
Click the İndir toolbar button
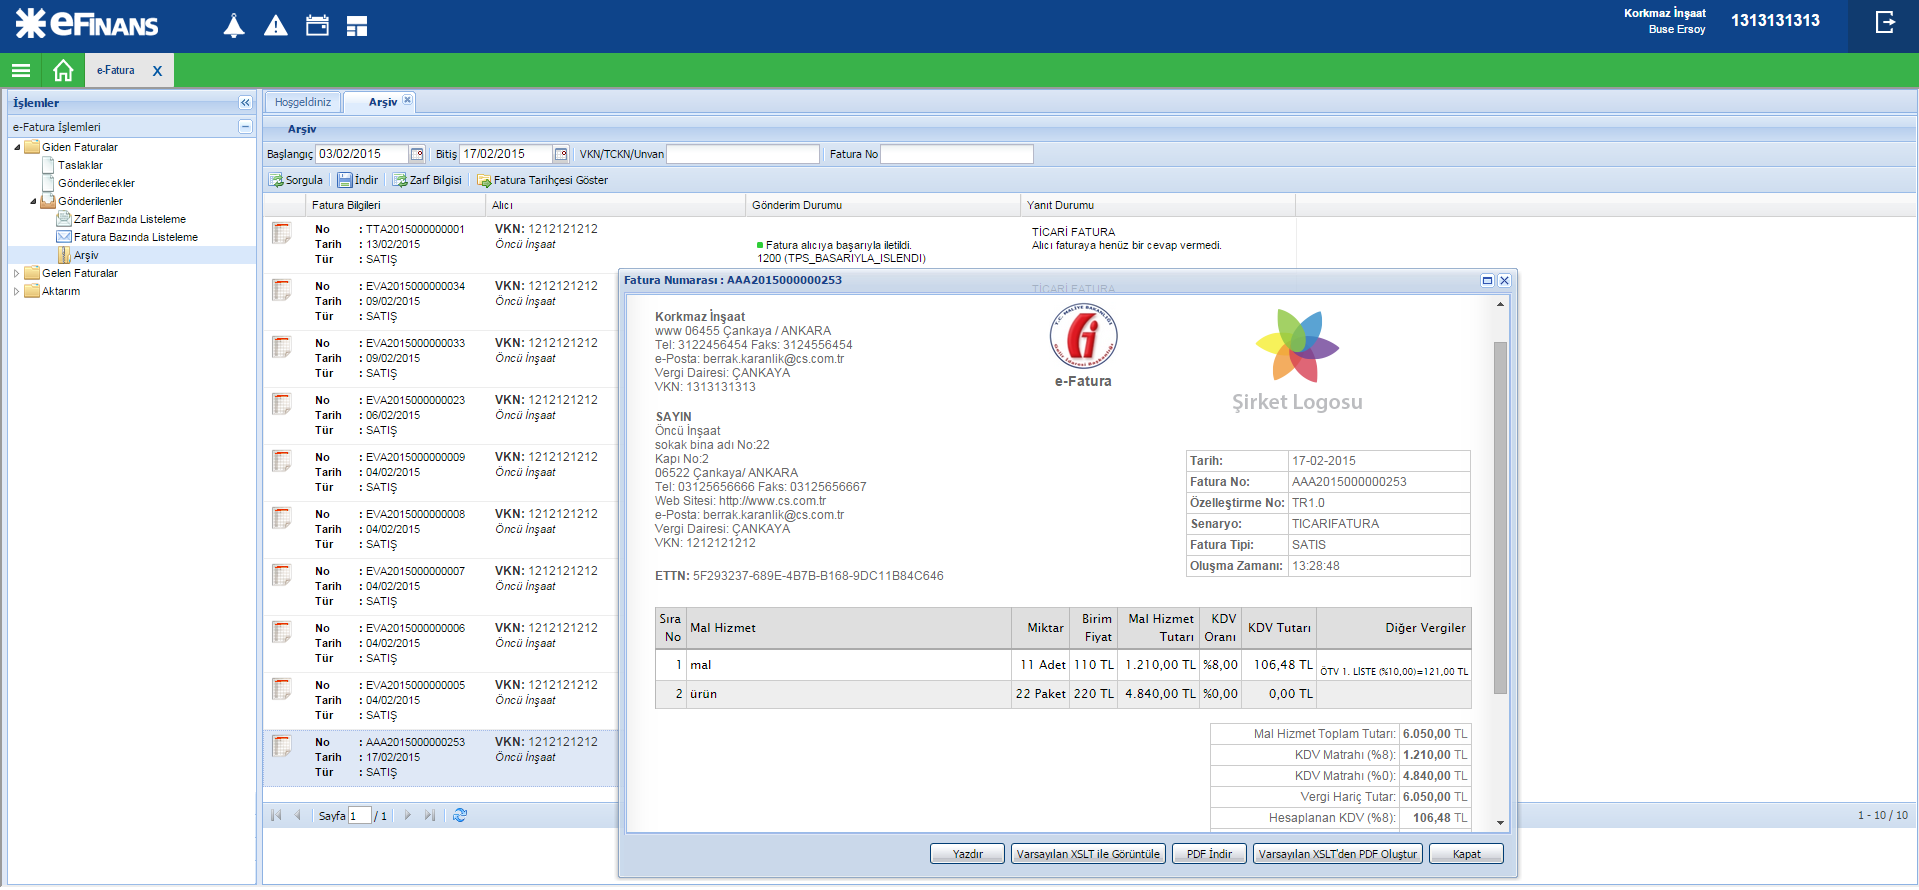(358, 180)
